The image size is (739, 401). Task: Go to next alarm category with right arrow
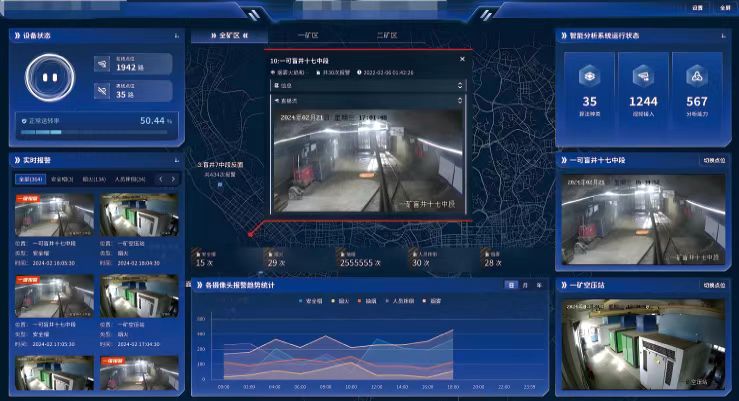(173, 179)
